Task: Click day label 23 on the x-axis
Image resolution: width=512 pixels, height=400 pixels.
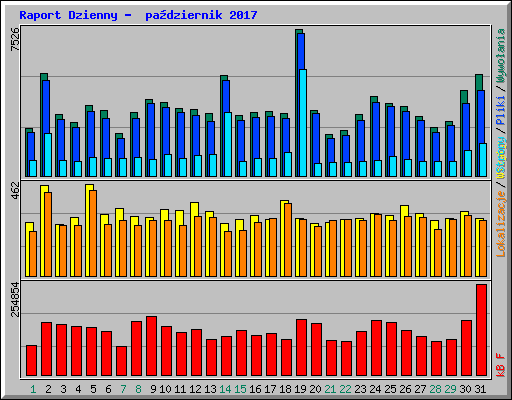Action: [x=360, y=389]
